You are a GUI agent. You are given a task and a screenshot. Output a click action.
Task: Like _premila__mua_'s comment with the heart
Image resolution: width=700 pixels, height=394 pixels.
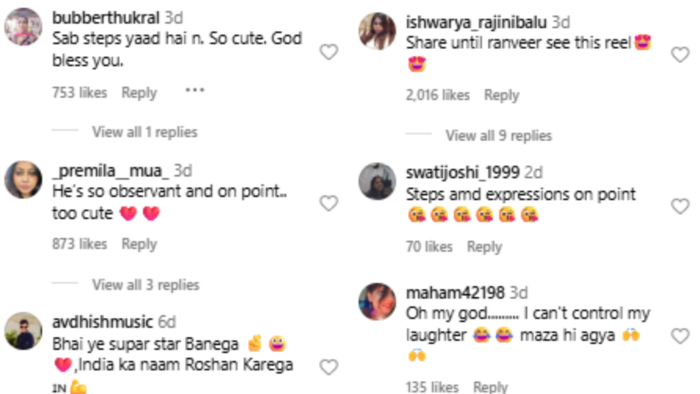click(x=329, y=203)
